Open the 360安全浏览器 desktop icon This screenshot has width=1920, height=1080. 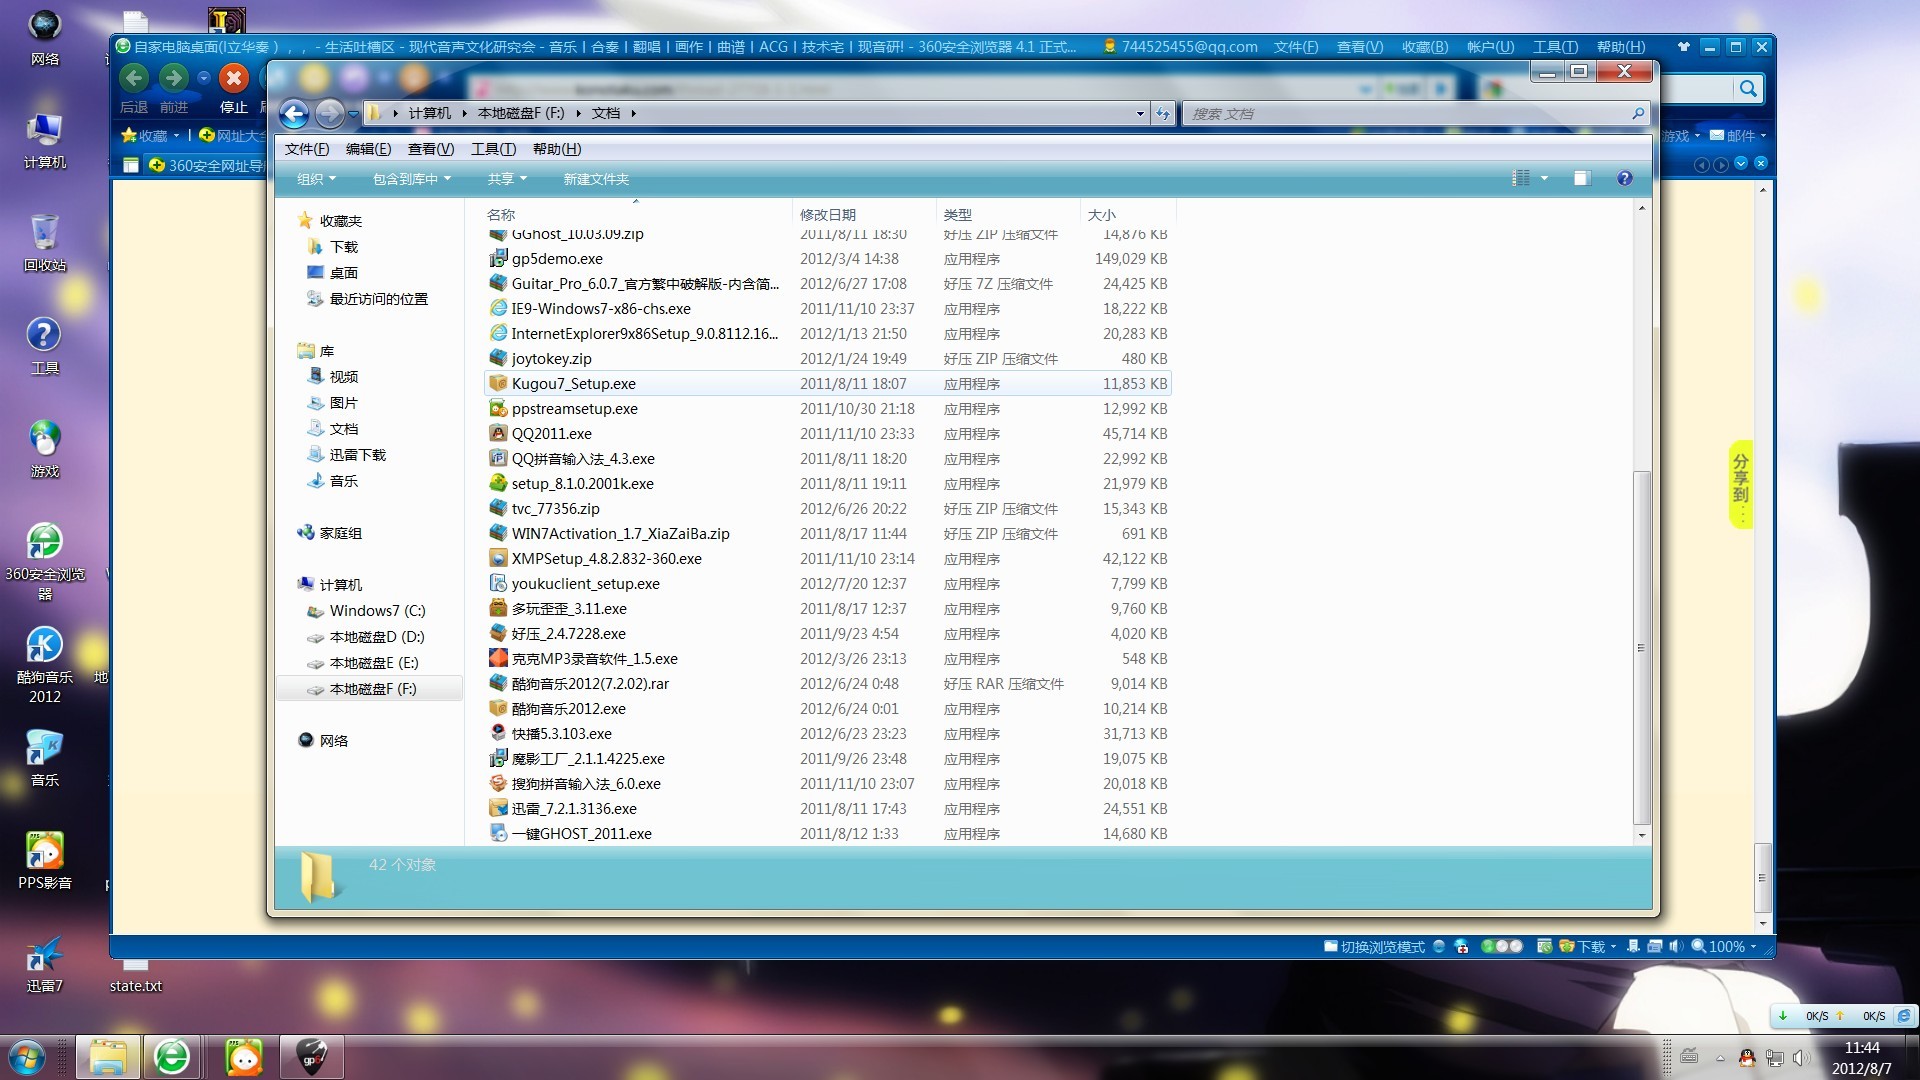[x=45, y=560]
